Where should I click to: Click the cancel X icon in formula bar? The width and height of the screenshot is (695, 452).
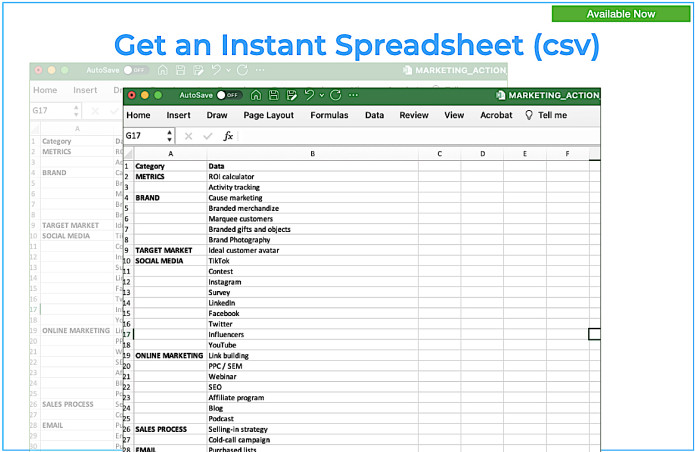pyautogui.click(x=188, y=135)
